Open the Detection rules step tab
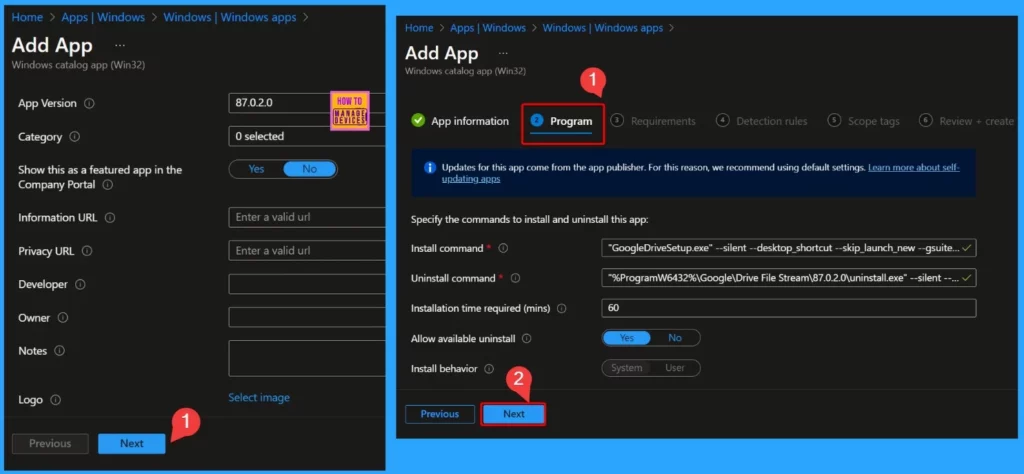1024x474 pixels. click(762, 121)
